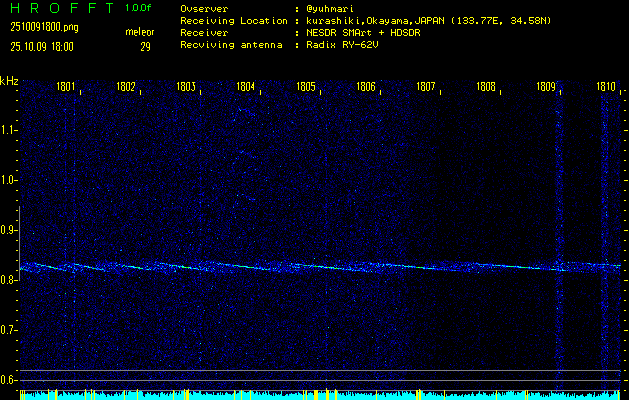Click the kHz axis unit label
This screenshot has height=400, width=629.
(x=9, y=80)
